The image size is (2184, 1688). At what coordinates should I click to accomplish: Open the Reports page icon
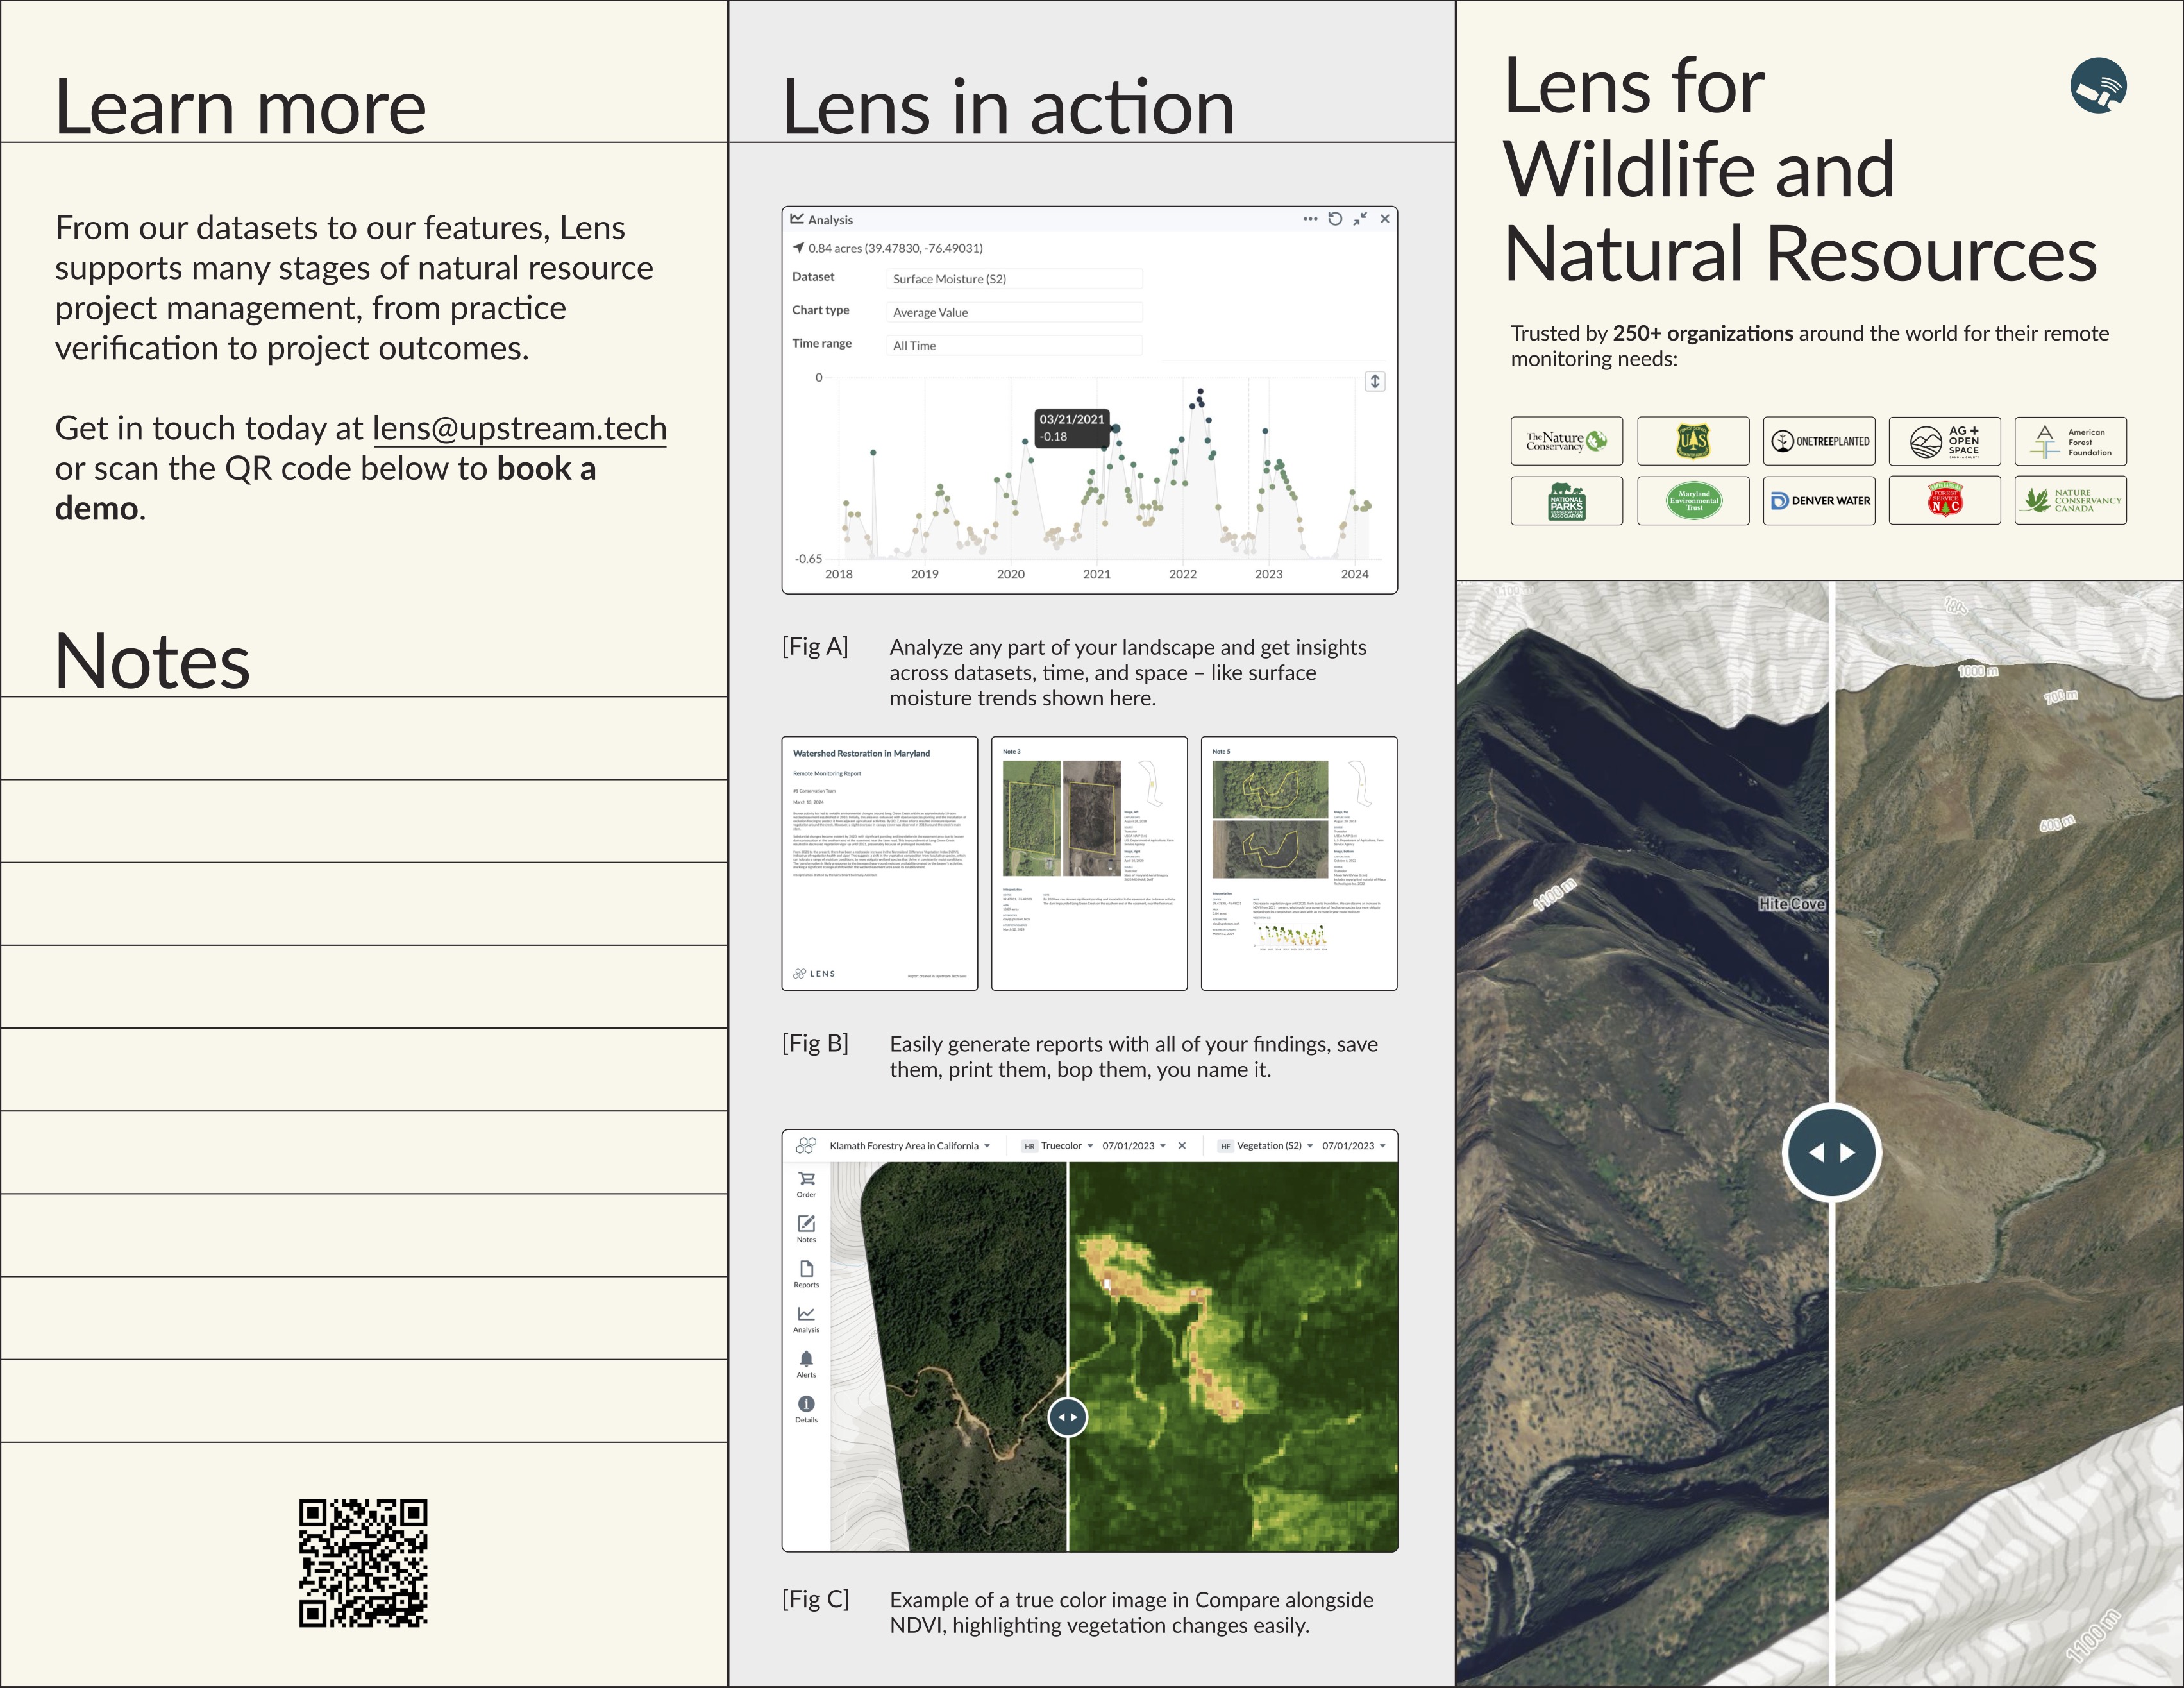(806, 1270)
